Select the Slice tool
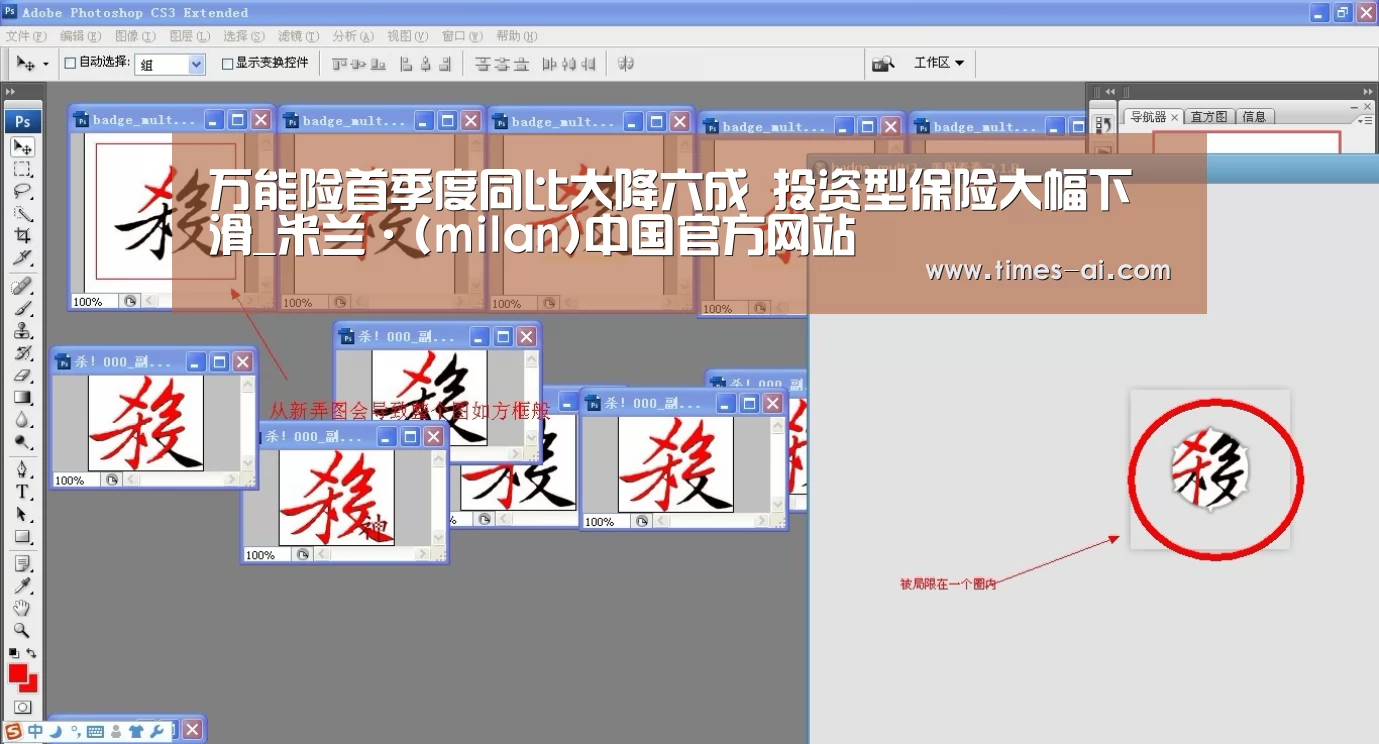This screenshot has width=1379, height=744. point(22,258)
